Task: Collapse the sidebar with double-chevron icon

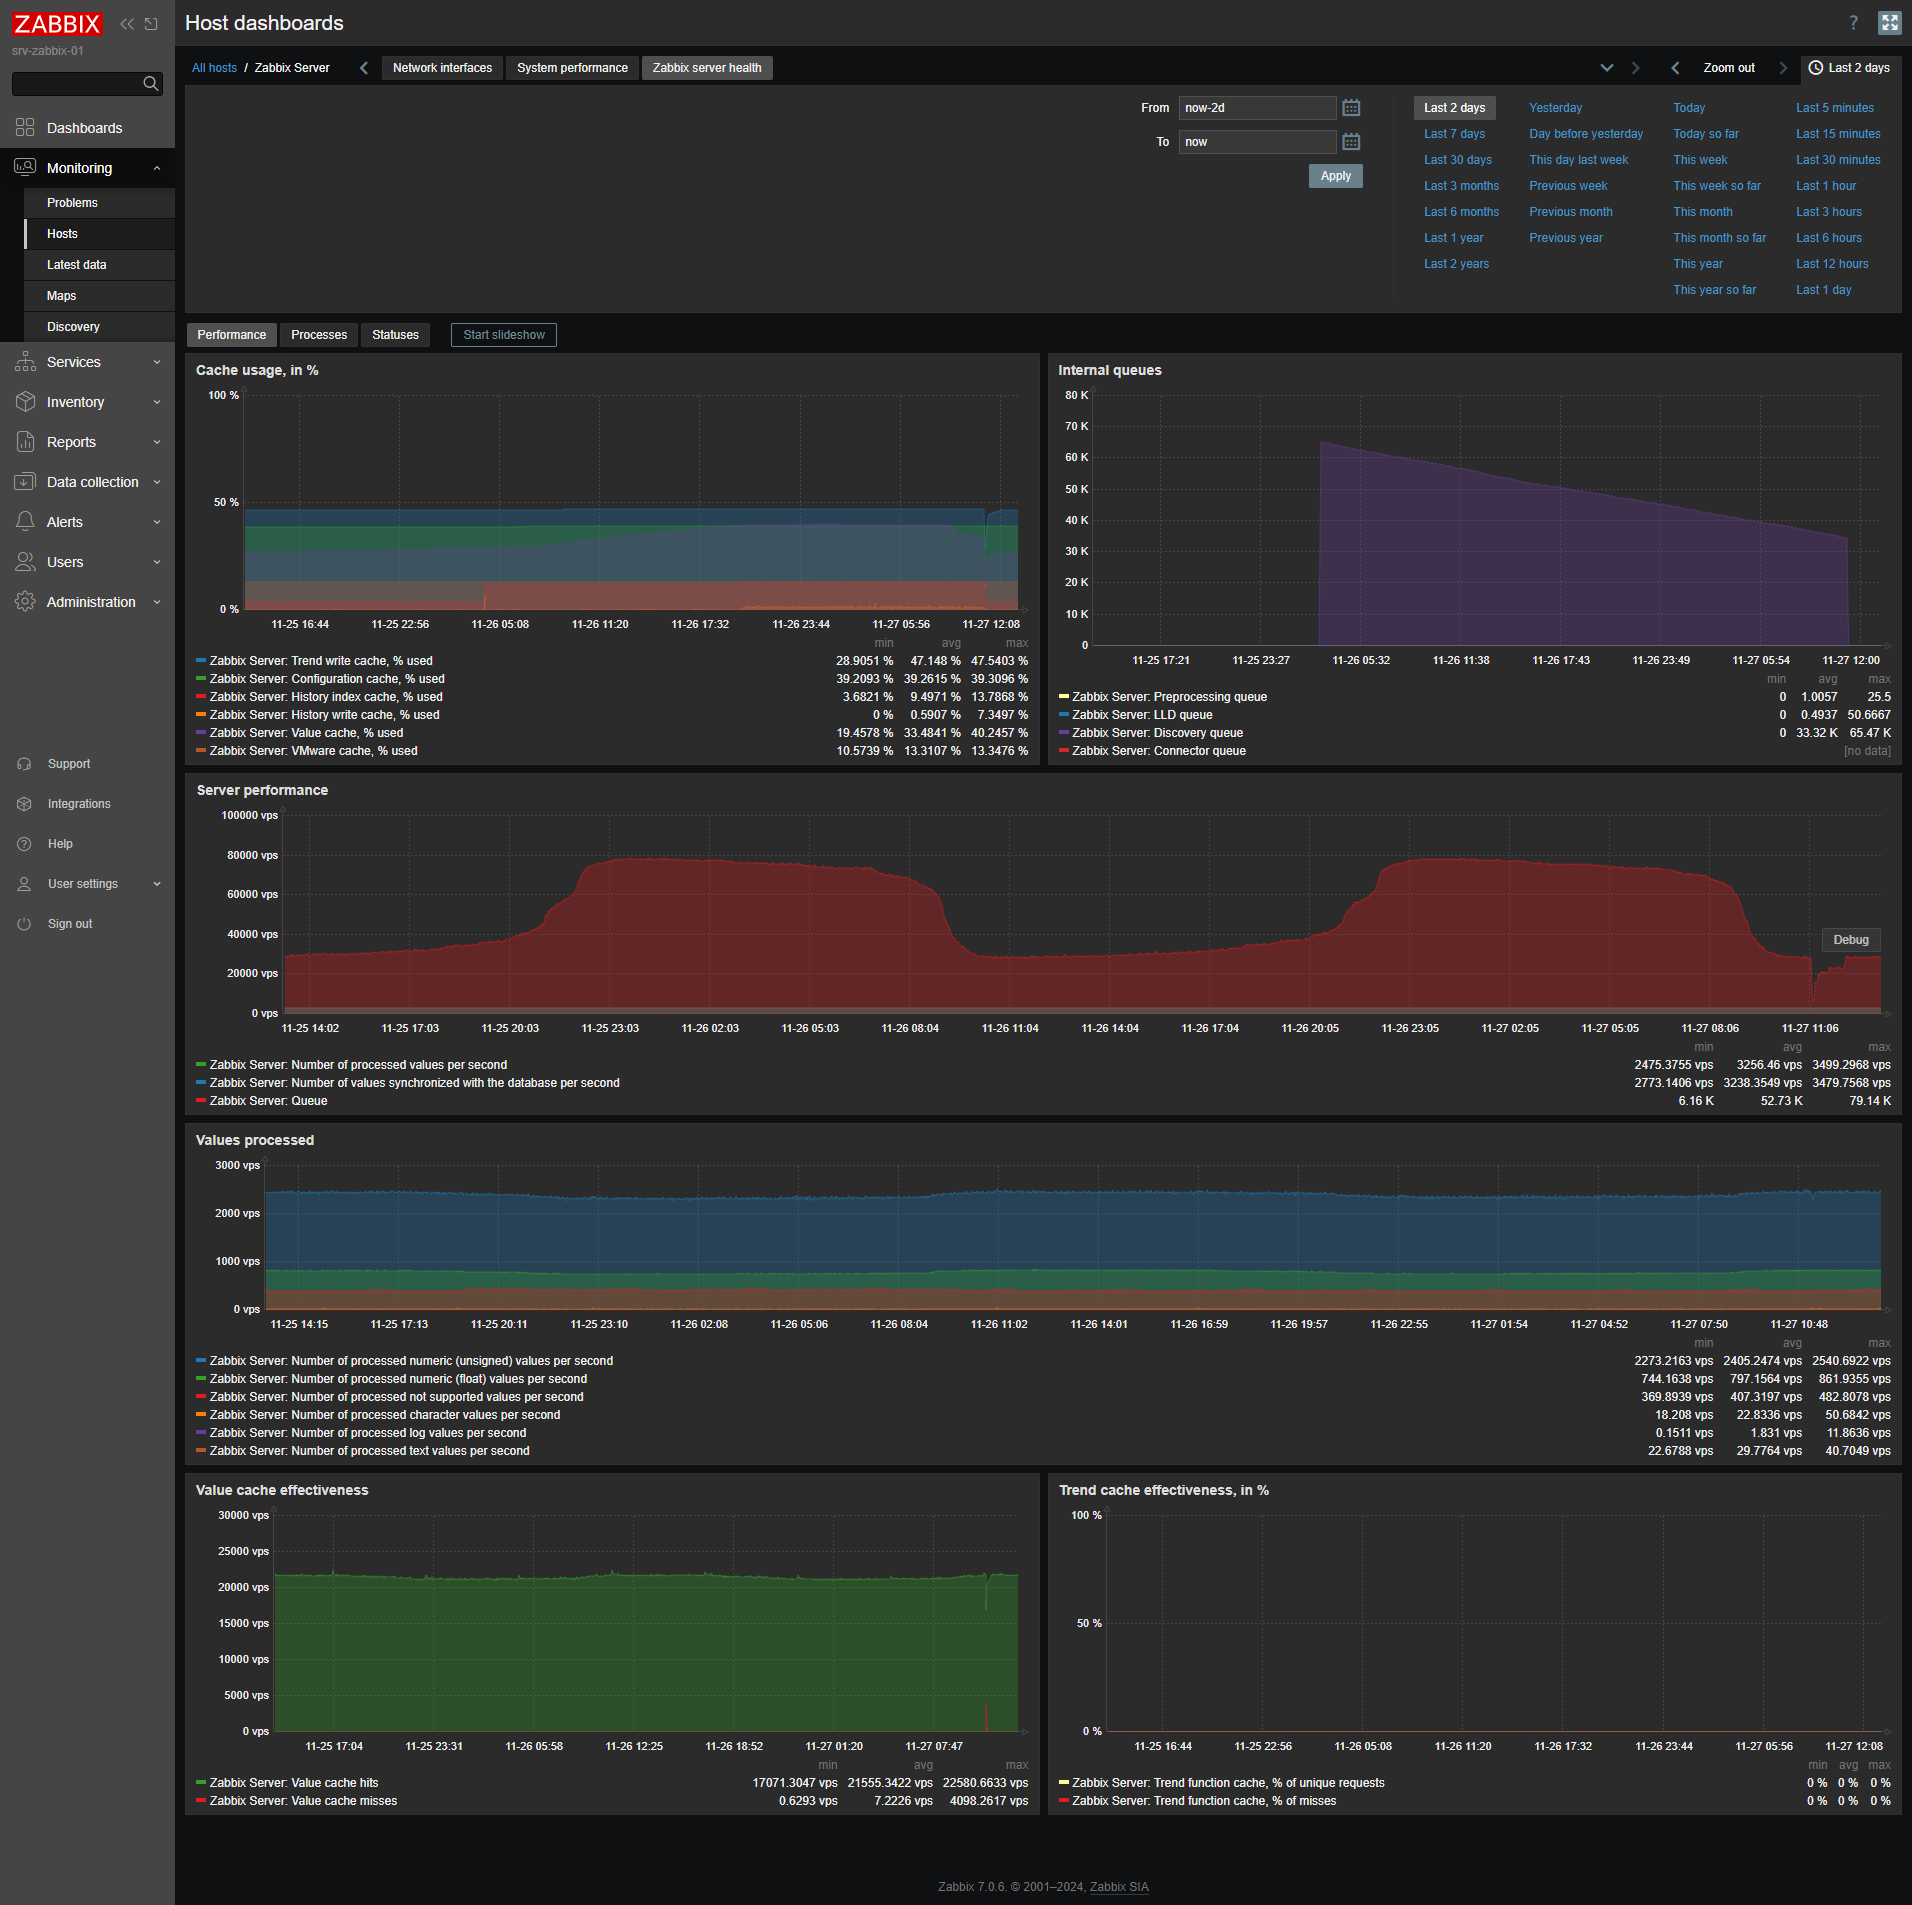Action: coord(127,24)
